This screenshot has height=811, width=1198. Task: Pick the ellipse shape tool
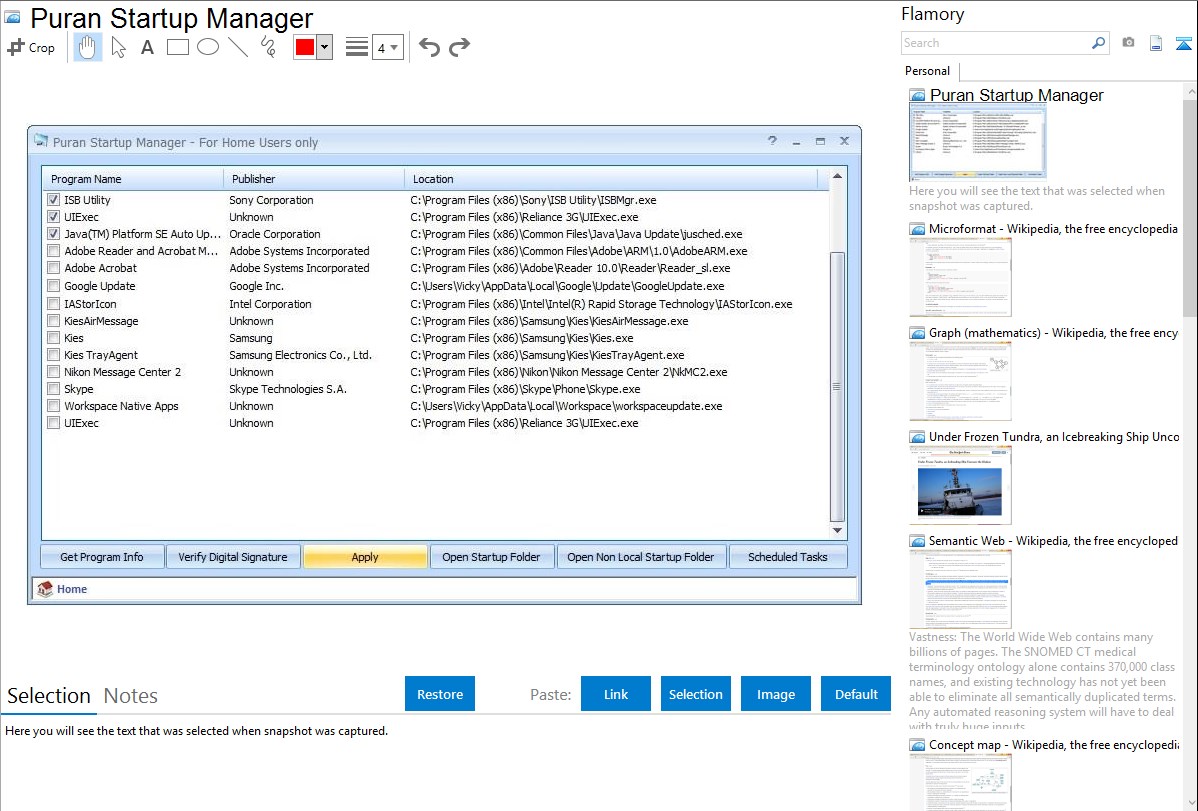[208, 47]
